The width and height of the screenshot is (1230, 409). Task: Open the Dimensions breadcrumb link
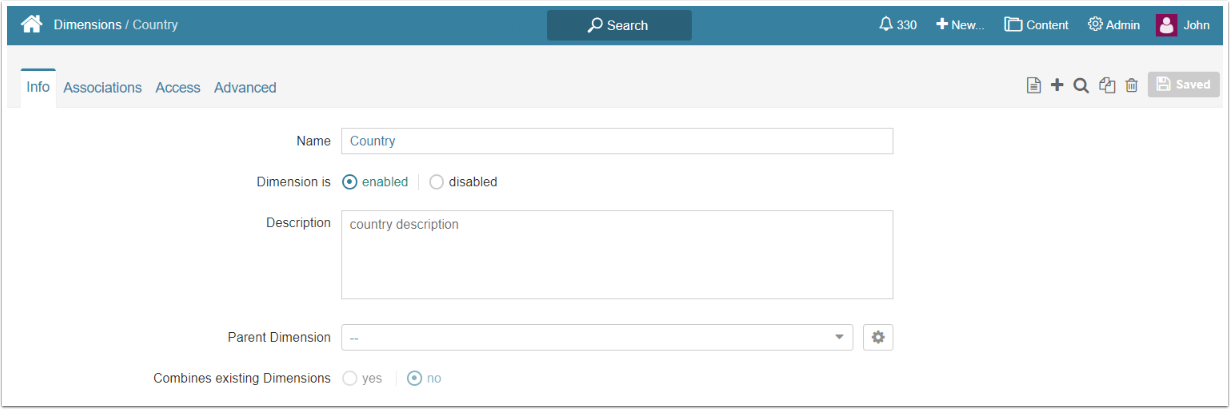coord(88,24)
